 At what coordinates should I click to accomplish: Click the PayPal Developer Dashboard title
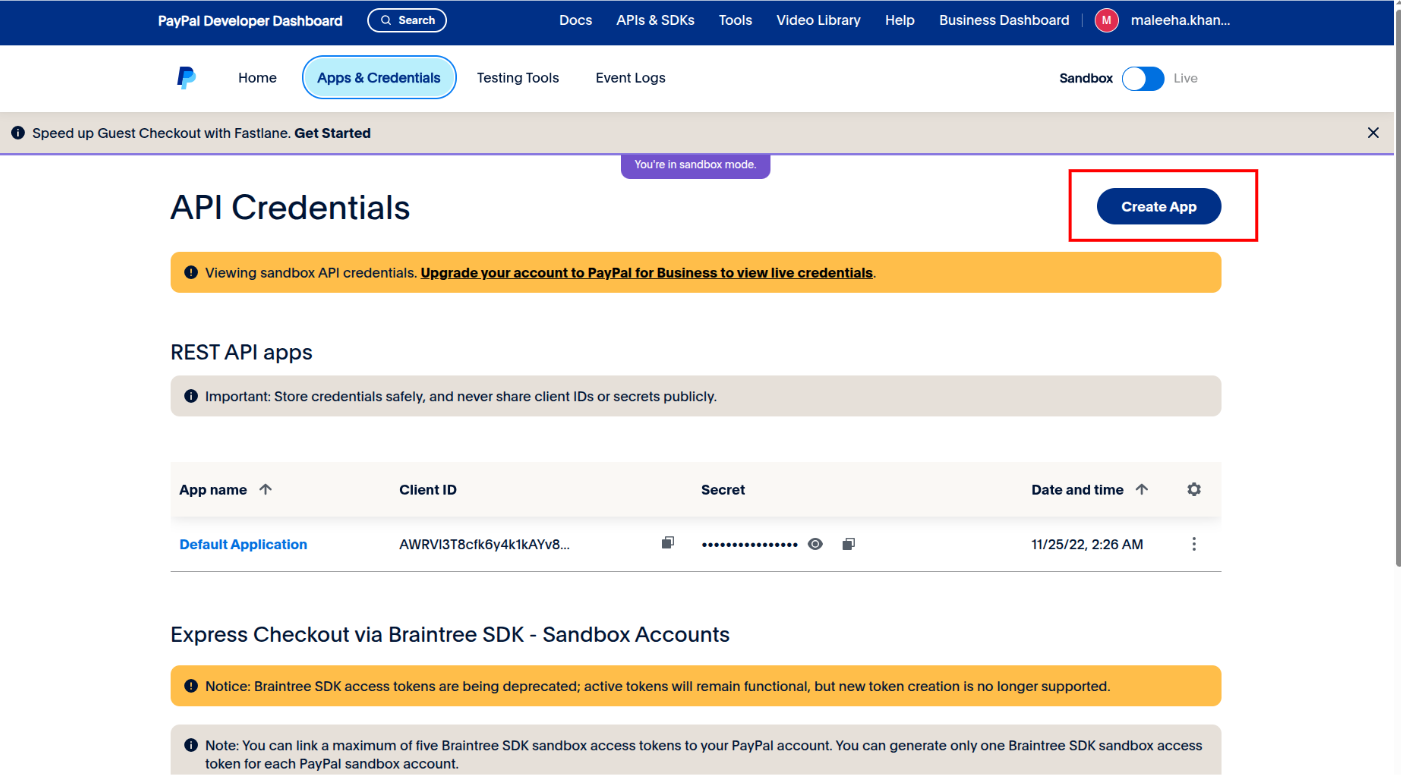[250, 20]
